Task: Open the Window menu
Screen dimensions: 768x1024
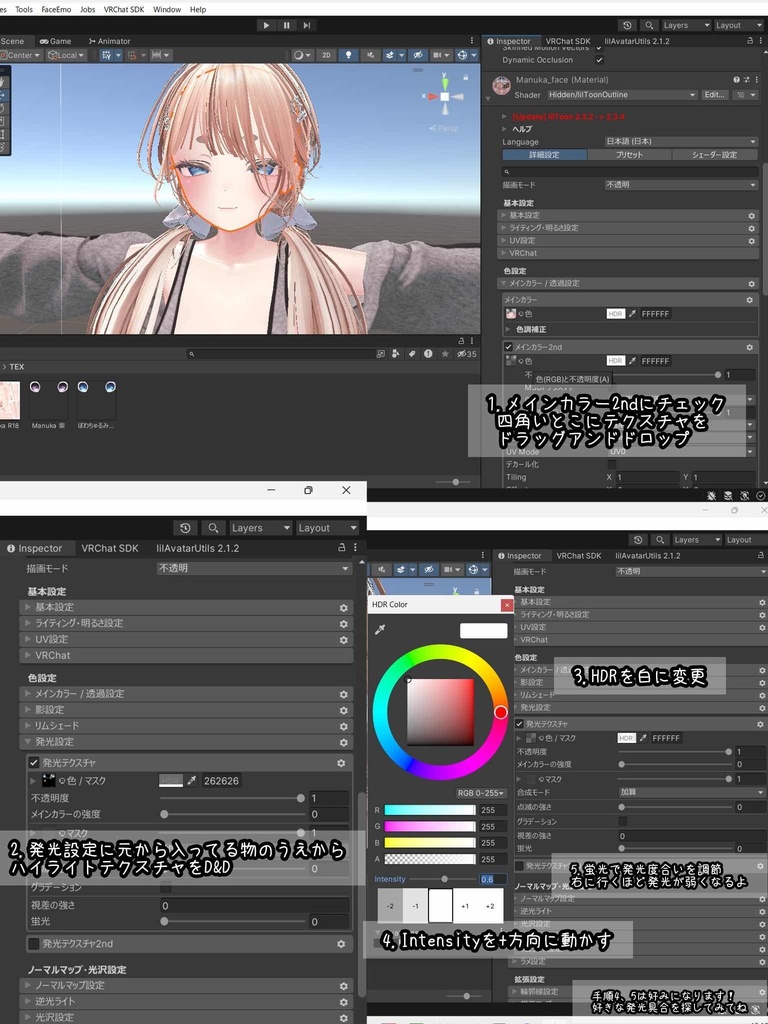Action: [167, 10]
